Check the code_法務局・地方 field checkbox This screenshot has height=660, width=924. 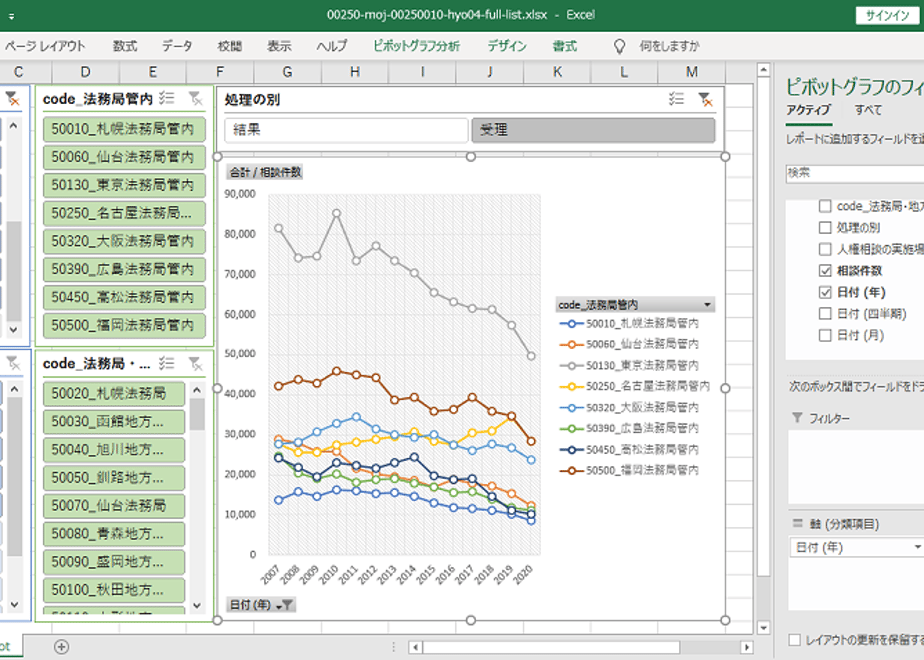(825, 206)
